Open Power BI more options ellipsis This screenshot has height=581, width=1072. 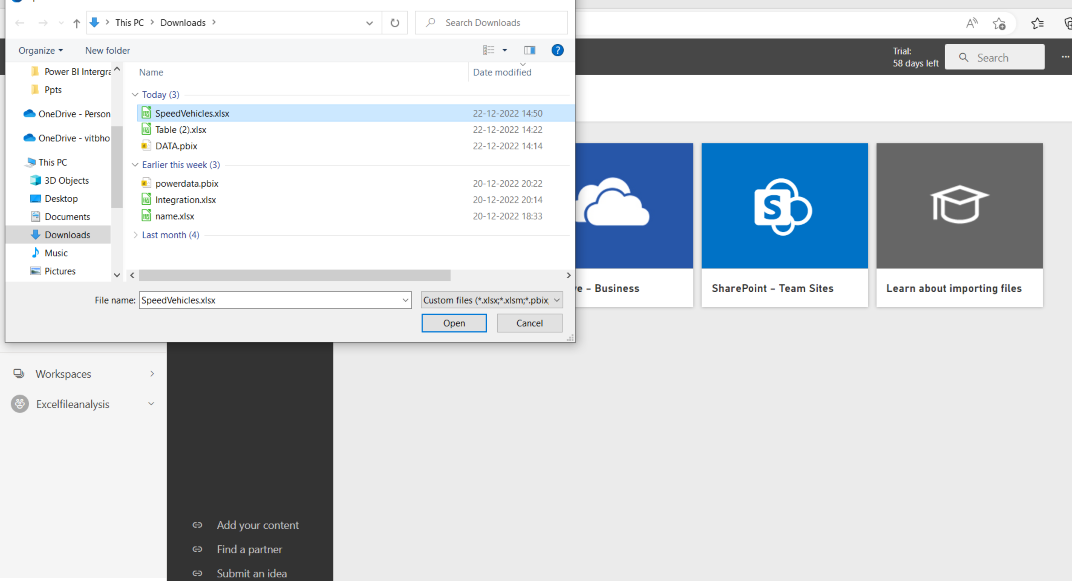click(x=1065, y=57)
